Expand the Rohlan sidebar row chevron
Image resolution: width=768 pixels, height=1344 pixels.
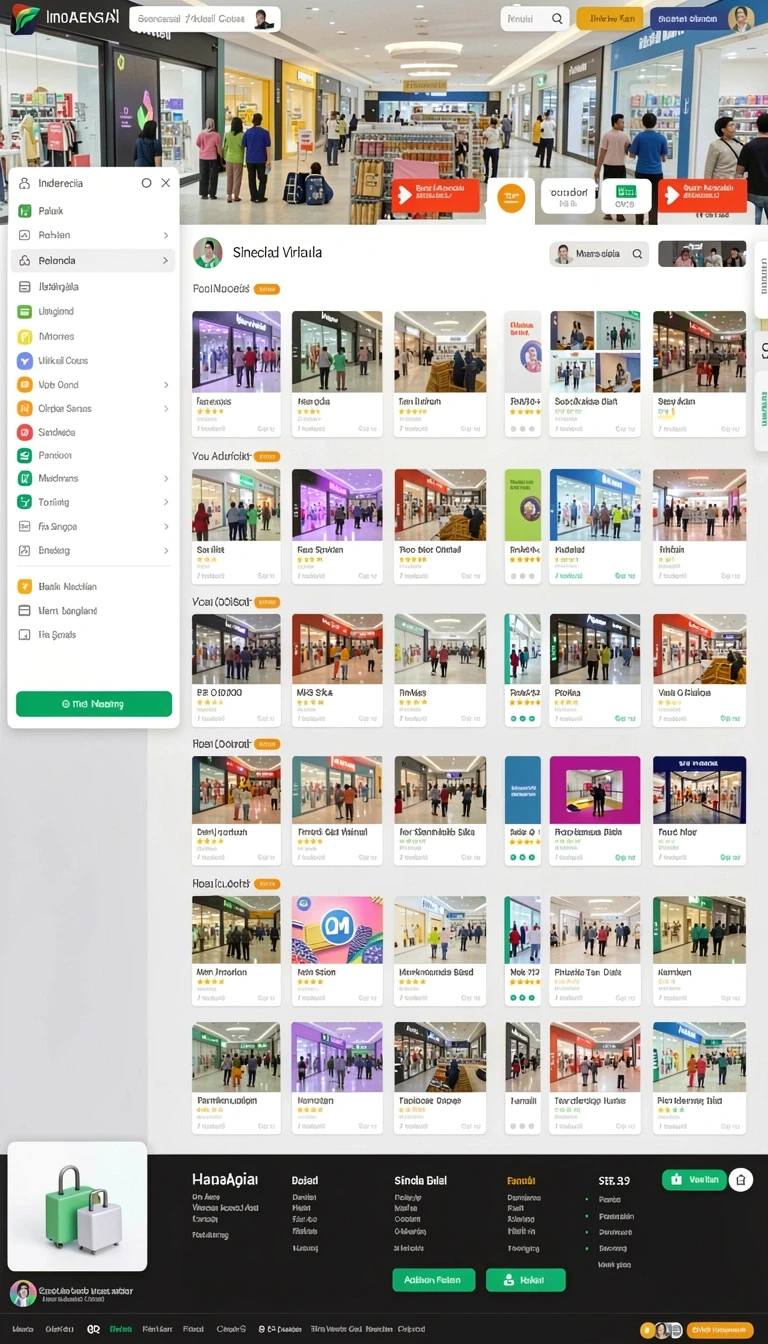(x=166, y=235)
